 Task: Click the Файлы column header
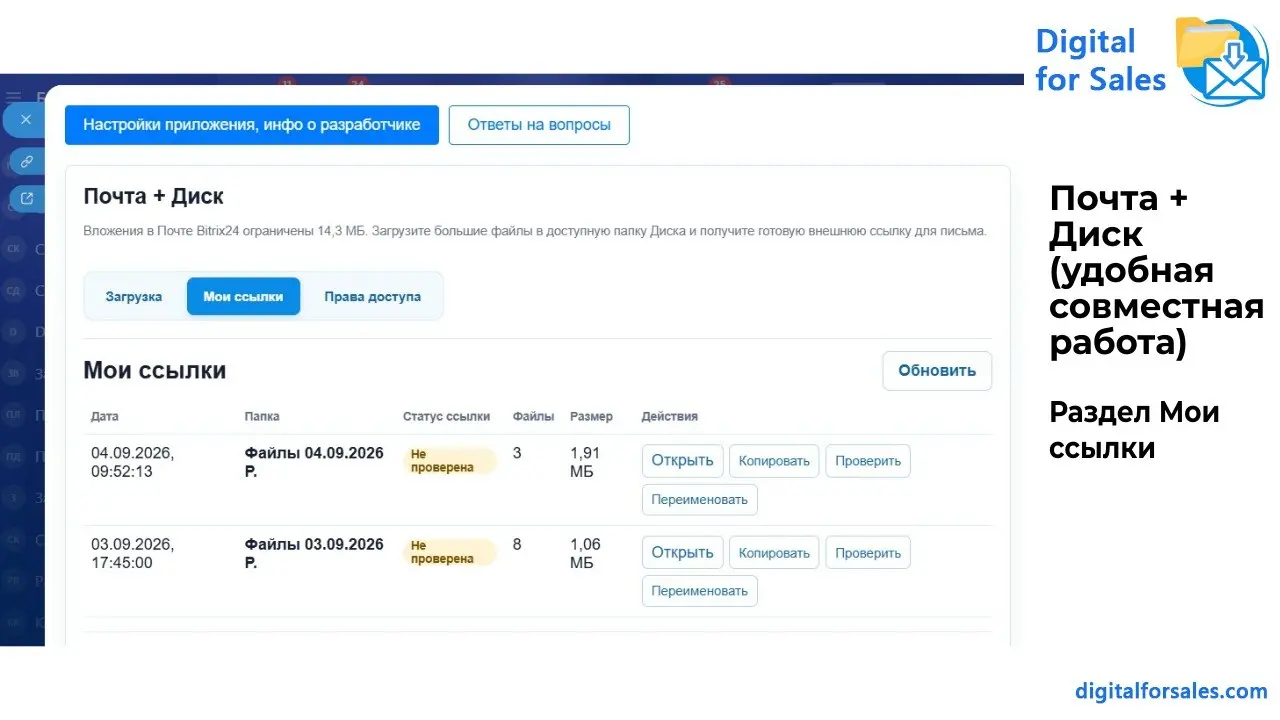533,416
